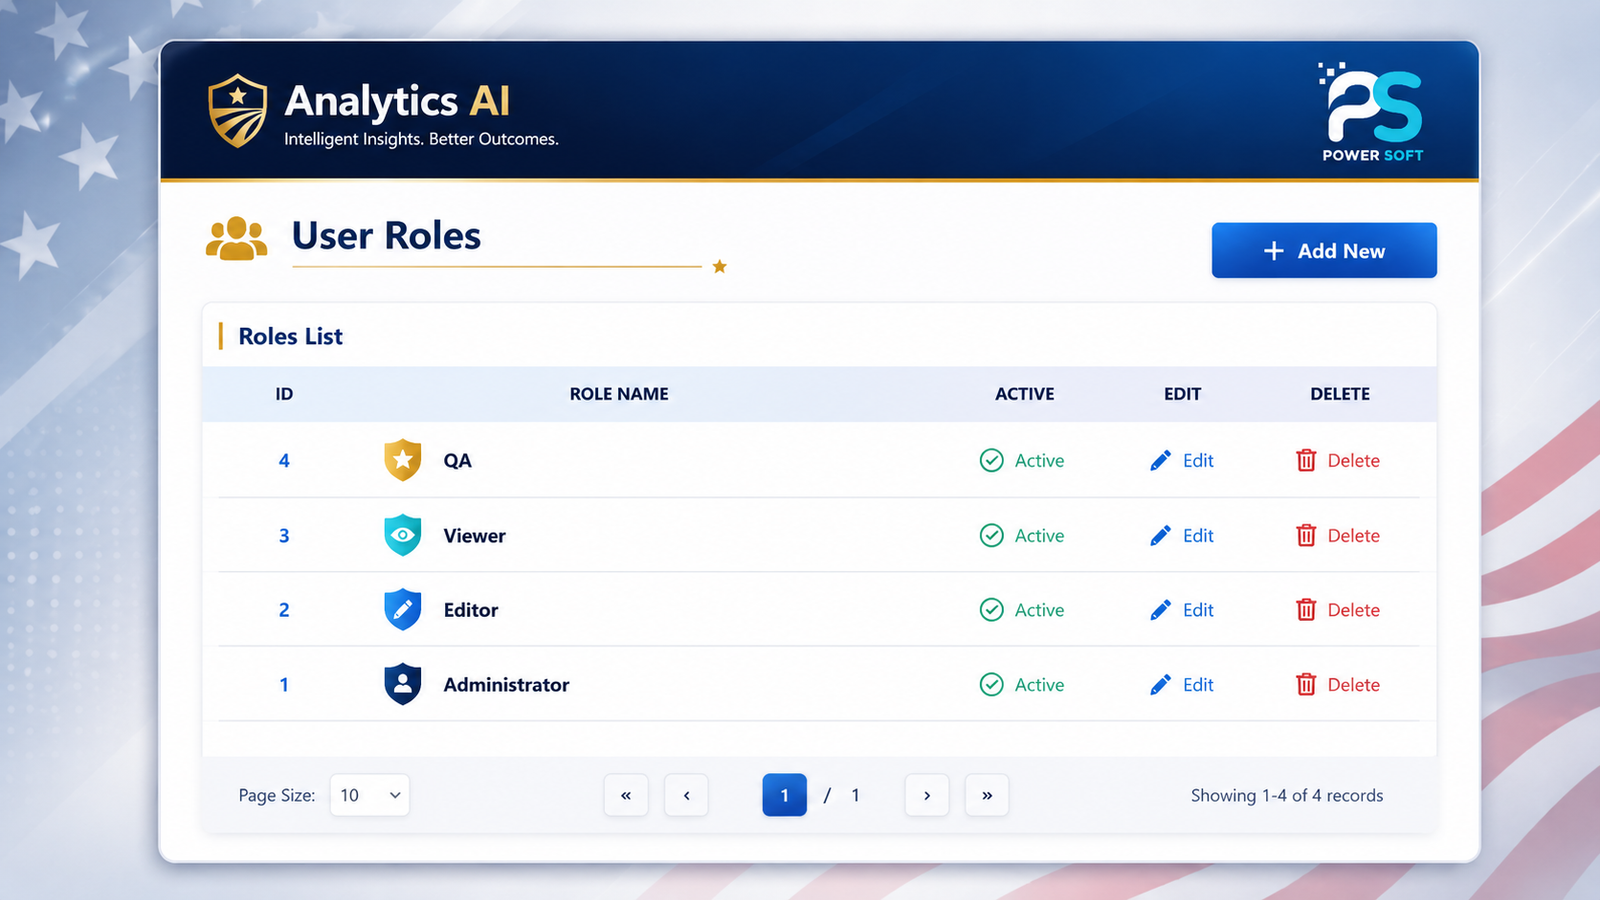Click the trash icon in Editor row
1600x900 pixels.
coord(1306,610)
